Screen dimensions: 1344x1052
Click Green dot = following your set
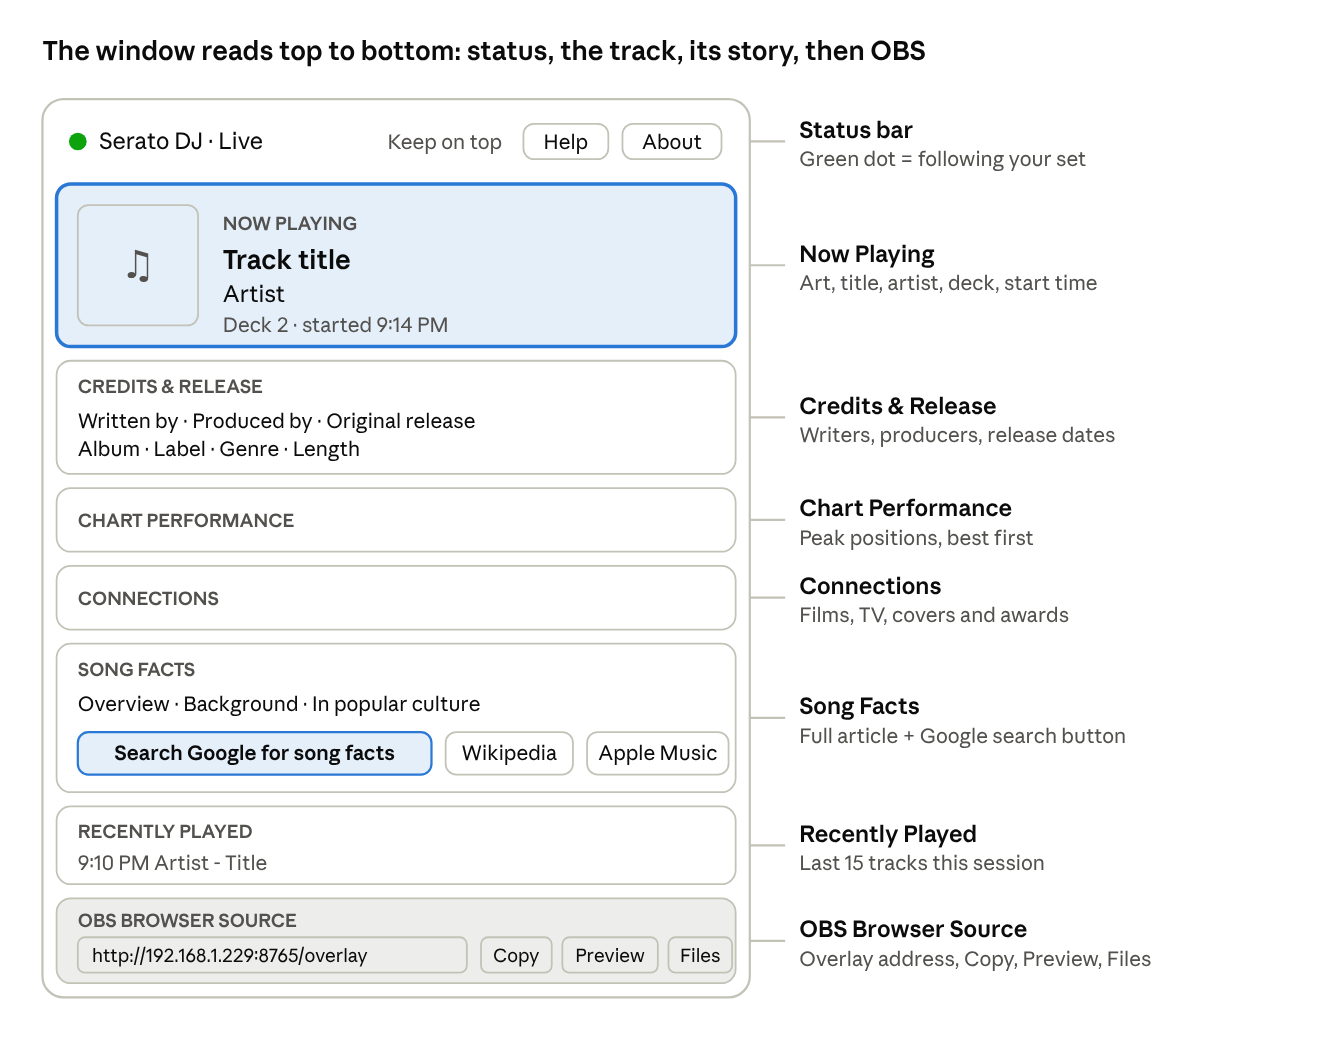coord(942,159)
